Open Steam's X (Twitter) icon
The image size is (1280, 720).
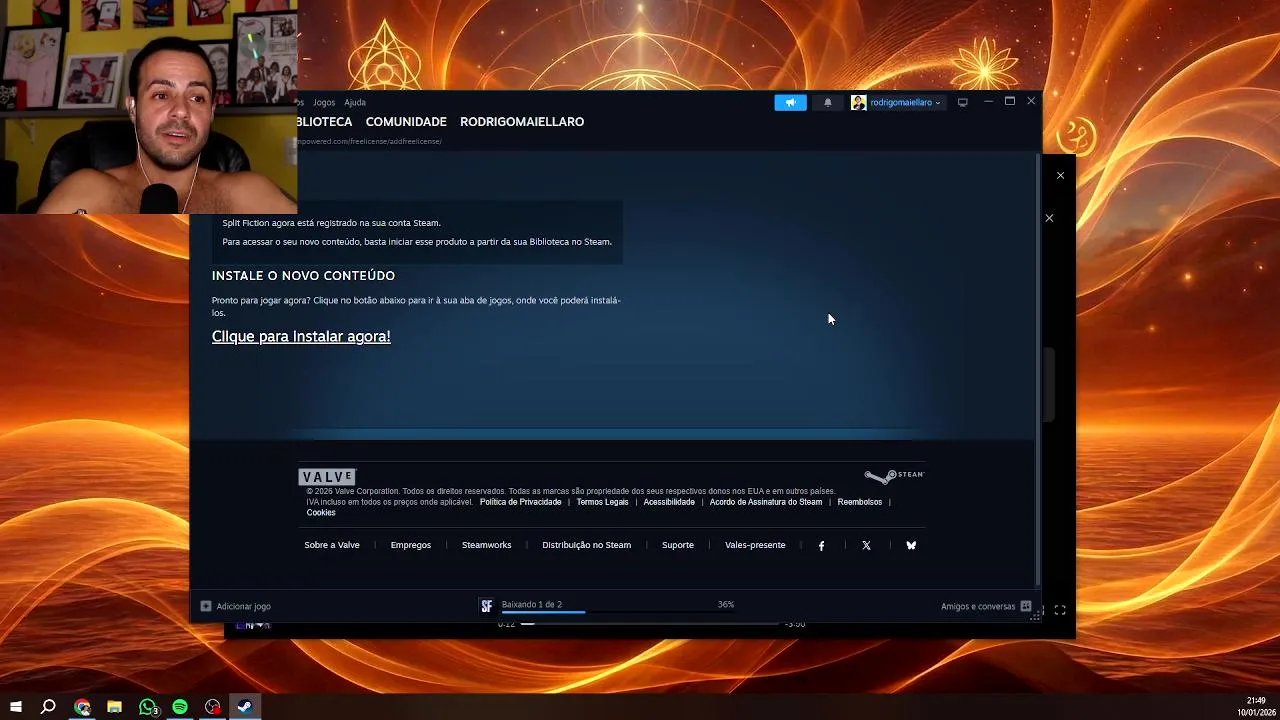pyautogui.click(x=866, y=546)
